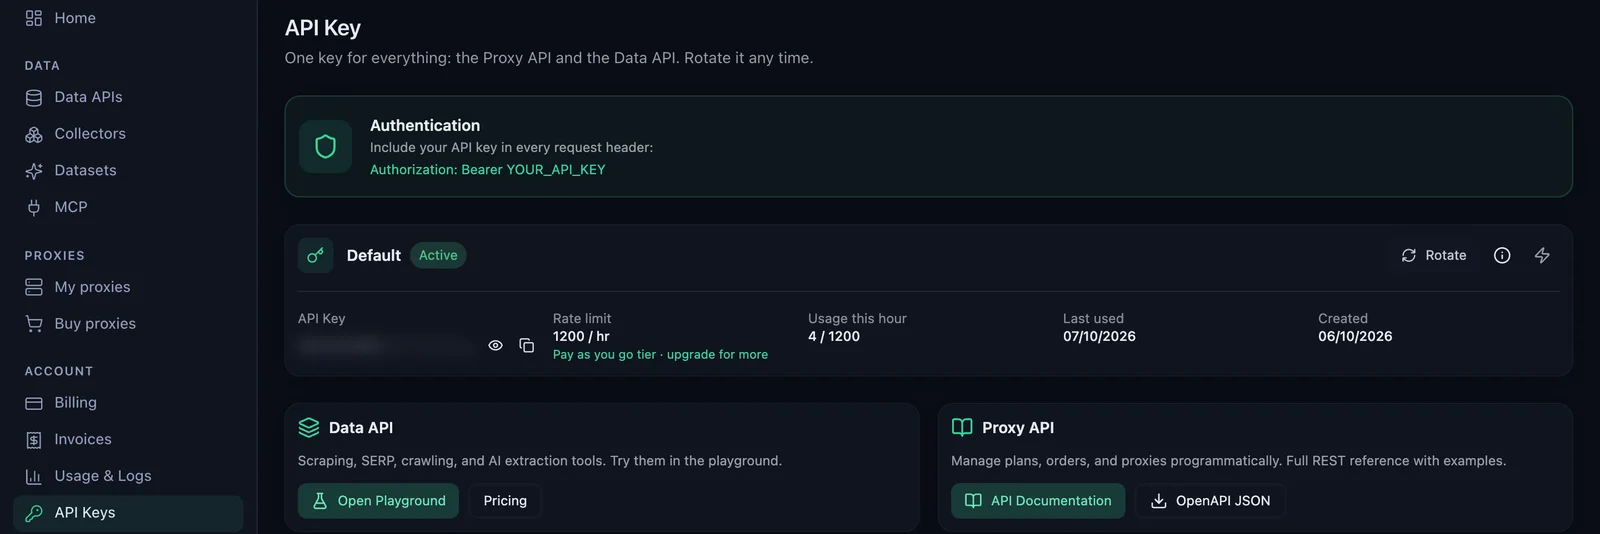The image size is (1600, 534).
Task: Click 'Authorization: Bearer YOUR_API_KEY' text
Action: [488, 170]
